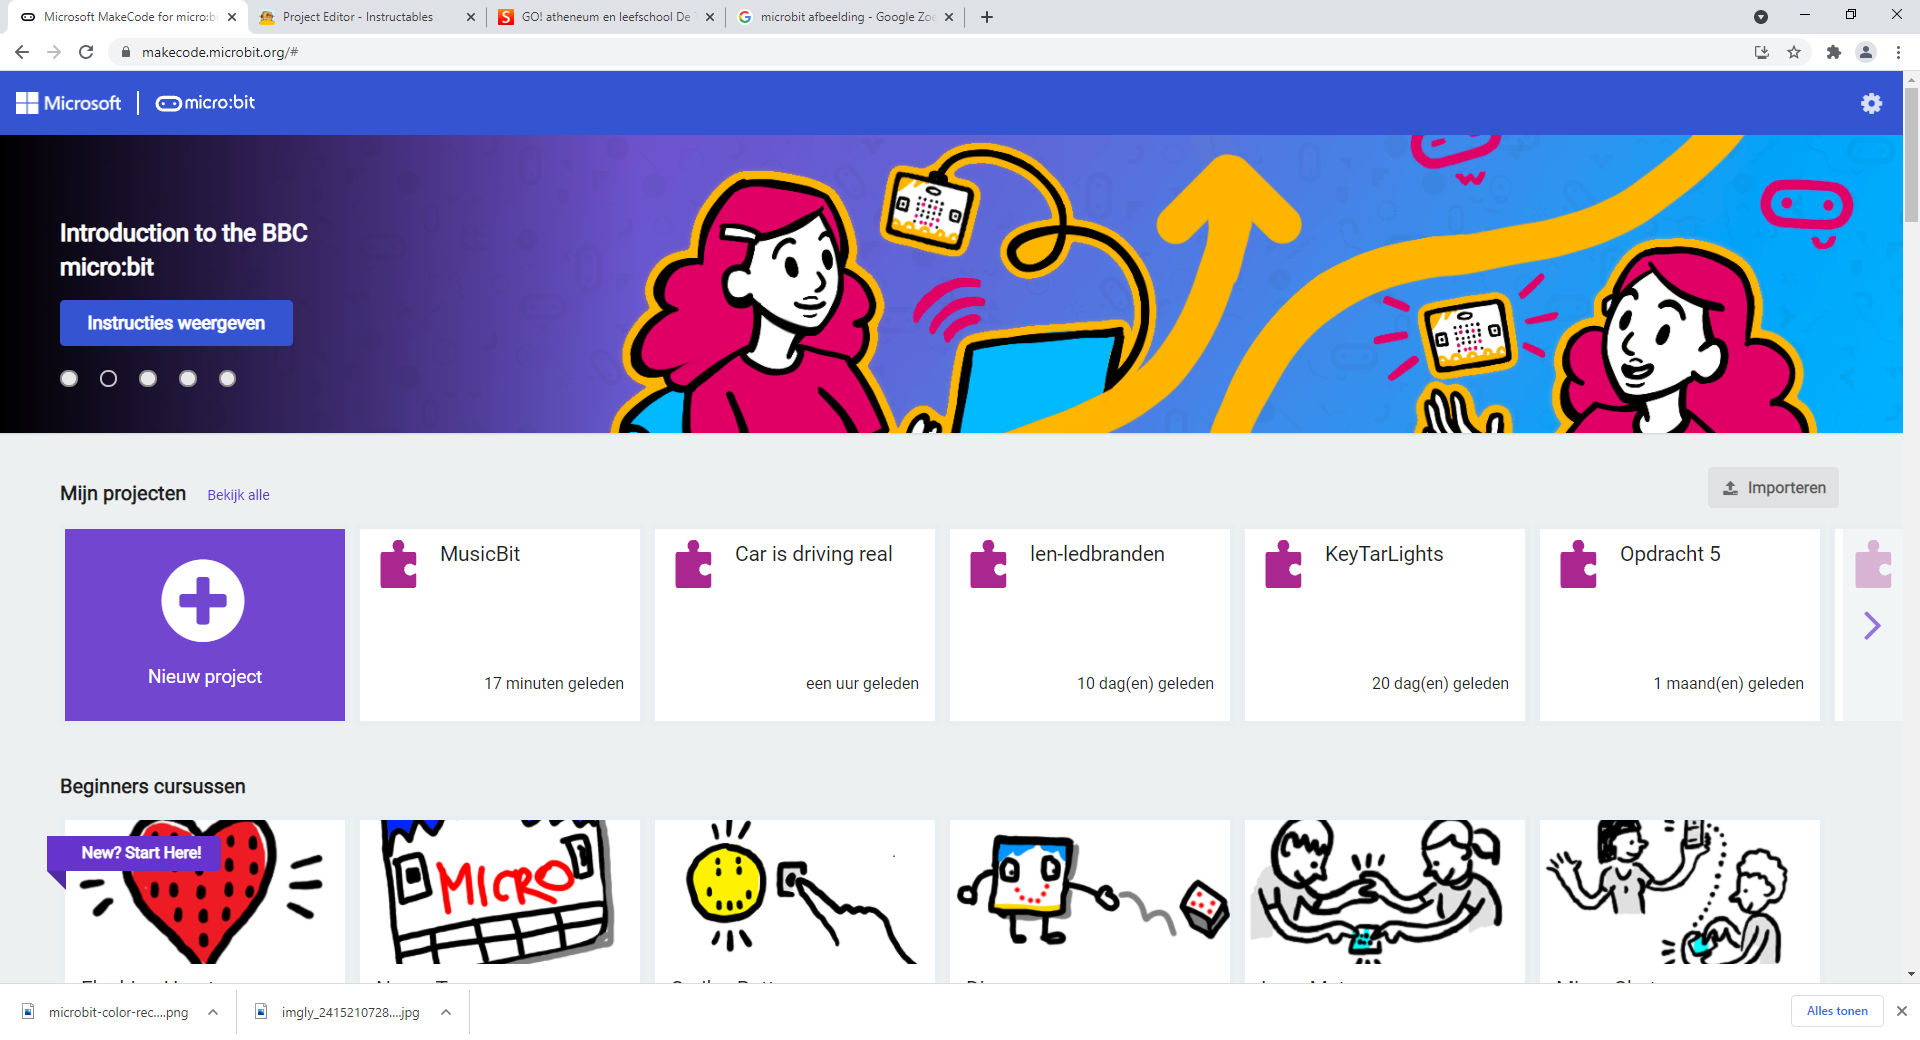Open the Car is driving real project
Screen dimensions: 1920x1040
[795, 625]
